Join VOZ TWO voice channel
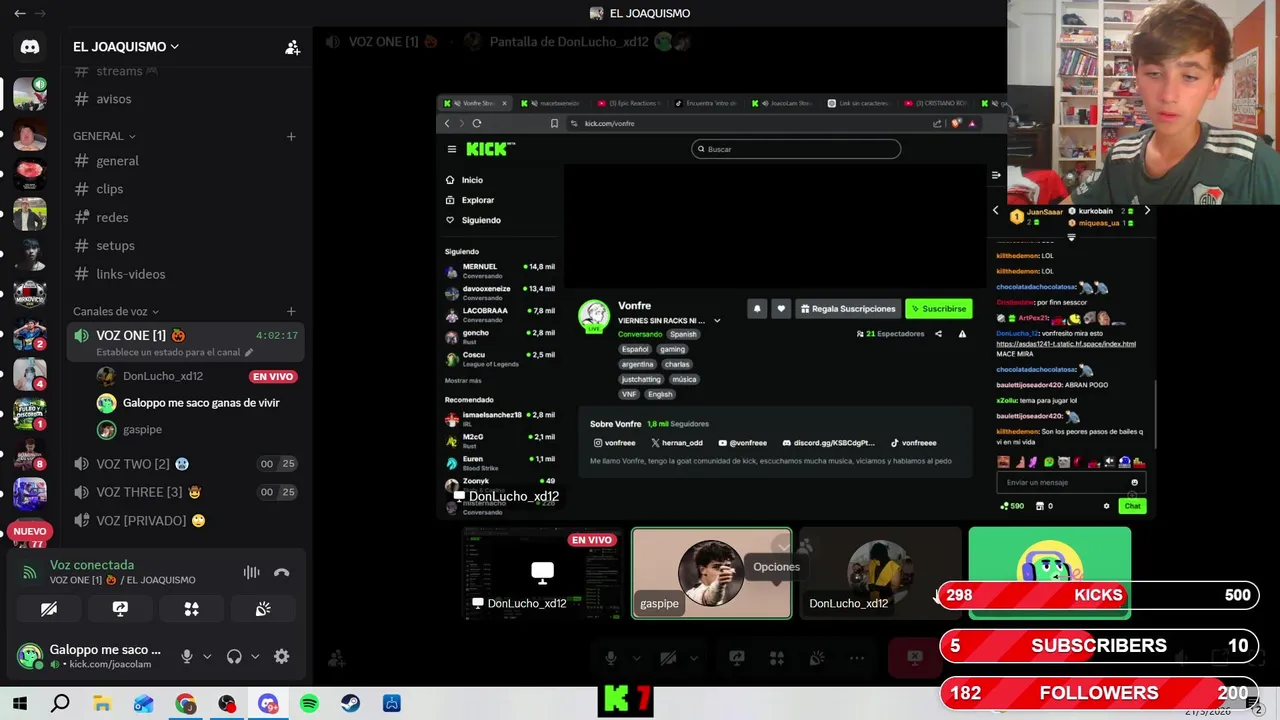 click(x=187, y=464)
